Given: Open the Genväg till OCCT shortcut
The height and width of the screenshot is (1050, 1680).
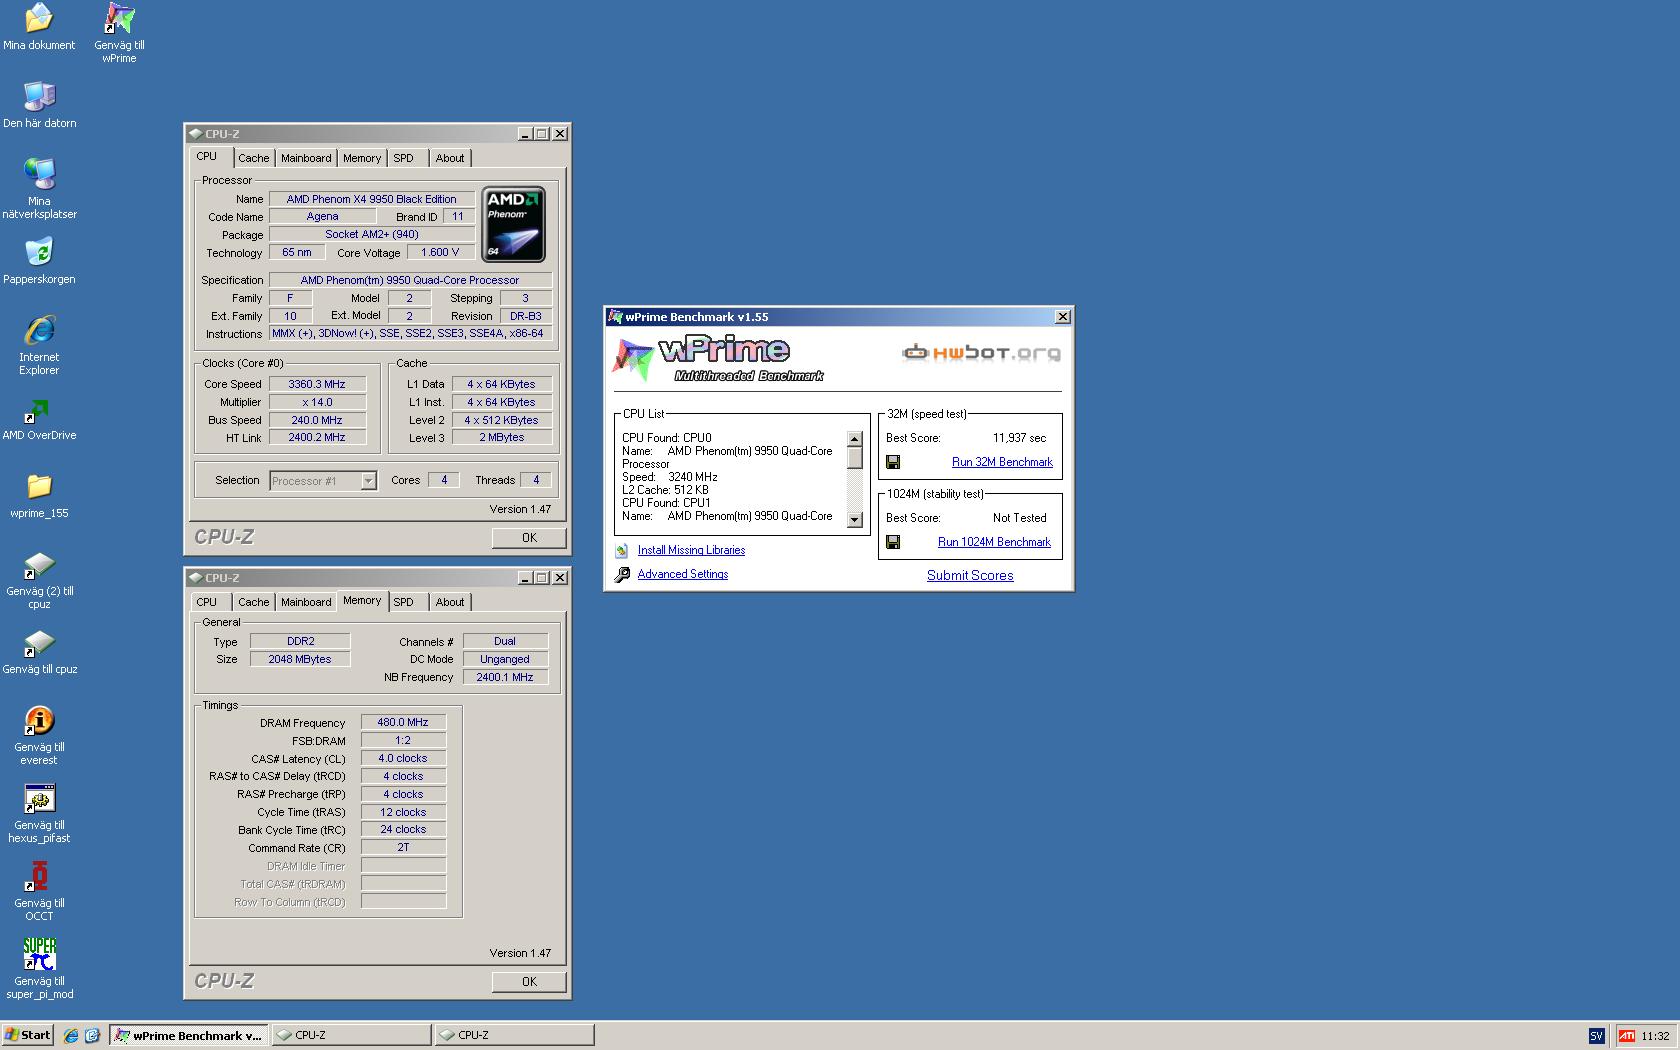Looking at the screenshot, I should (x=39, y=891).
